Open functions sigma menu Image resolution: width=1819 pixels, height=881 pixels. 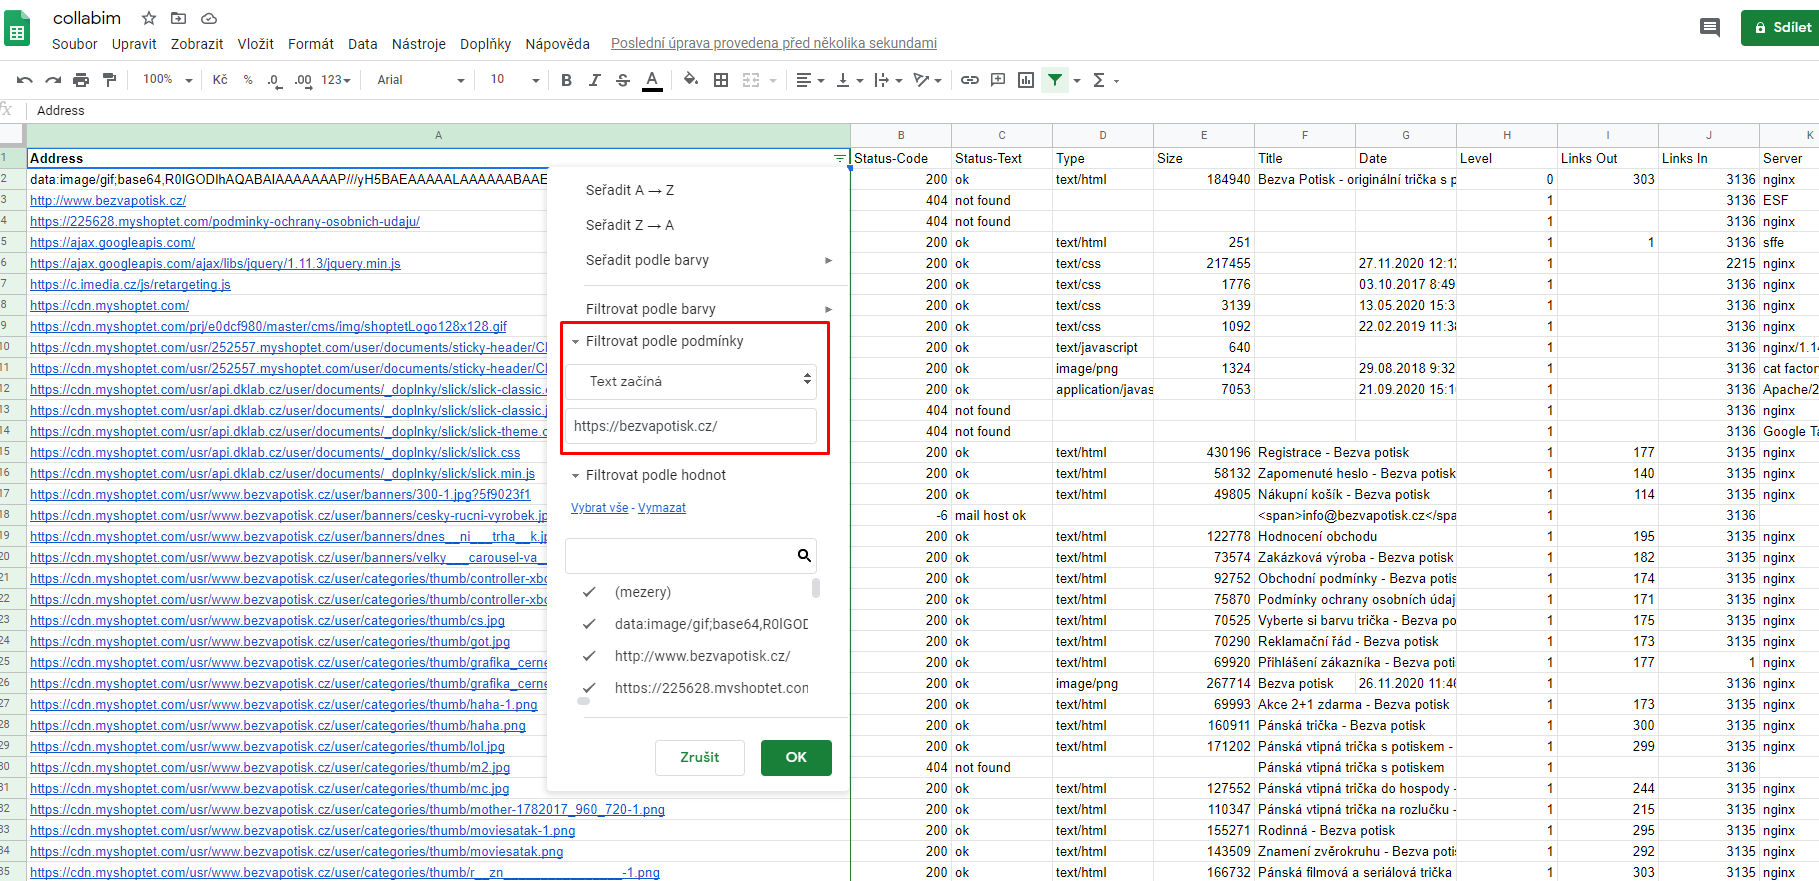pyautogui.click(x=1106, y=80)
